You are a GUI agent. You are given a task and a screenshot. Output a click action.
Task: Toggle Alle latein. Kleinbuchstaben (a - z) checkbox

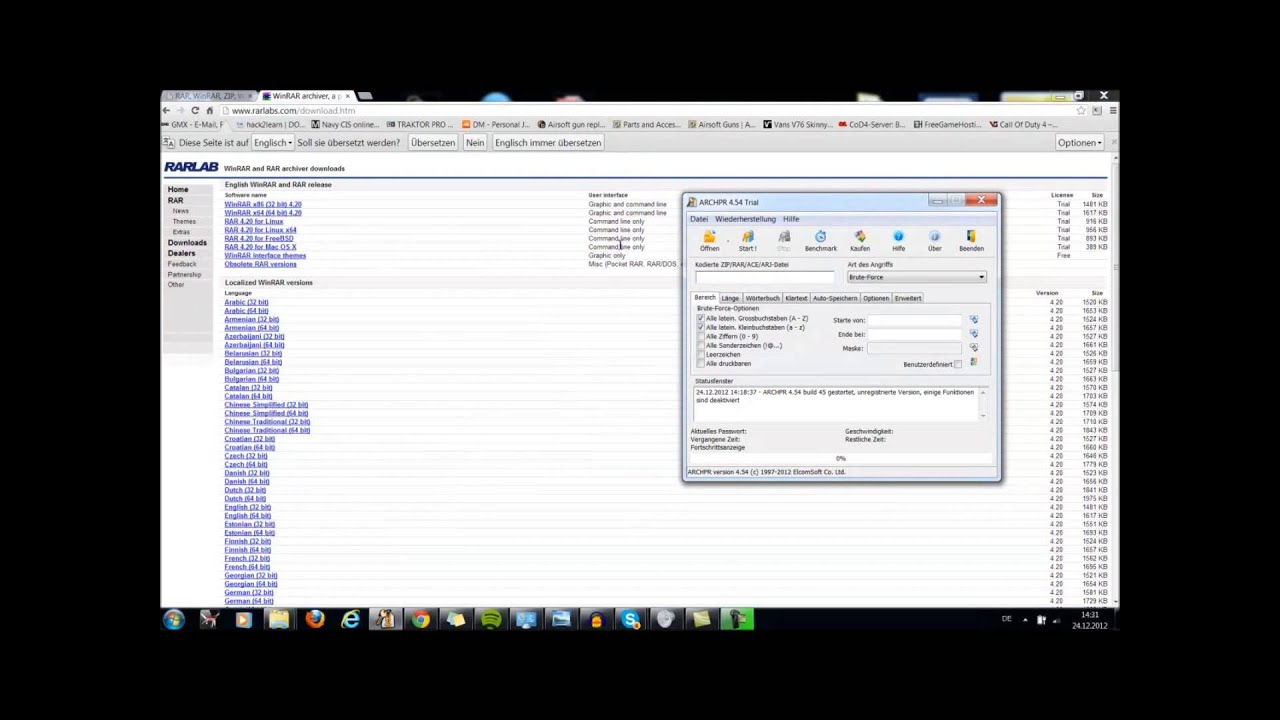(x=701, y=327)
